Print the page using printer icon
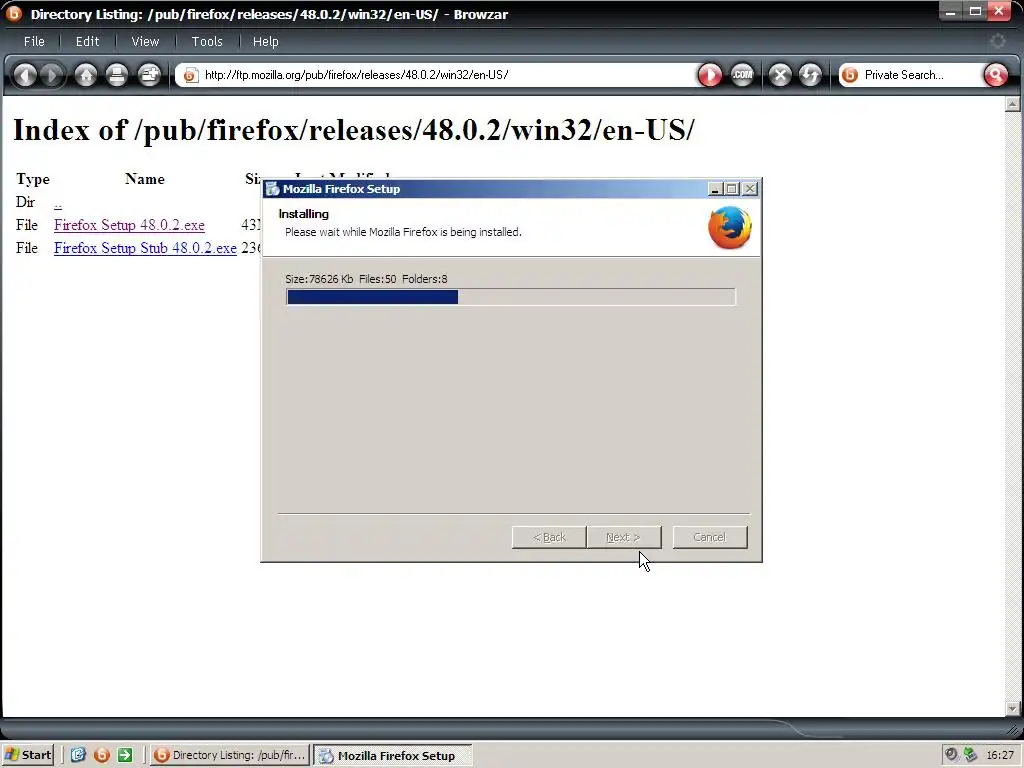This screenshot has height=768, width=1024. 117,75
